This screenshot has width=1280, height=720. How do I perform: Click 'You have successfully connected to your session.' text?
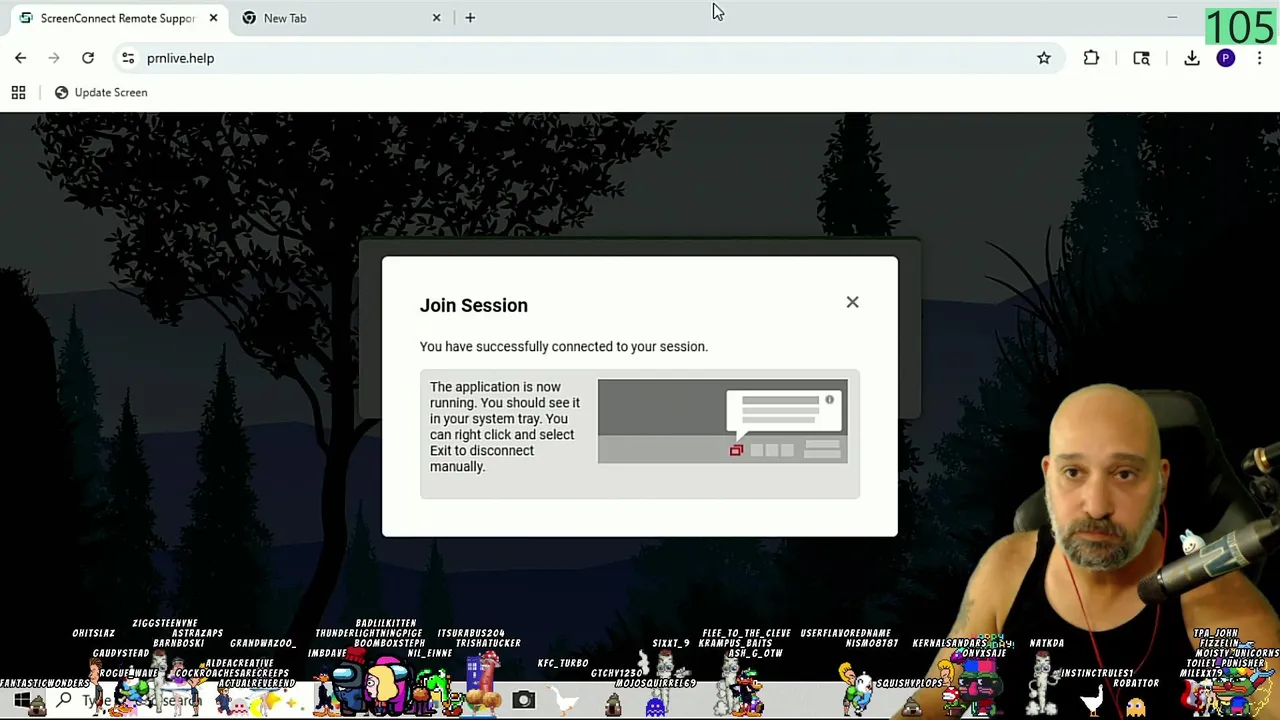[563, 346]
